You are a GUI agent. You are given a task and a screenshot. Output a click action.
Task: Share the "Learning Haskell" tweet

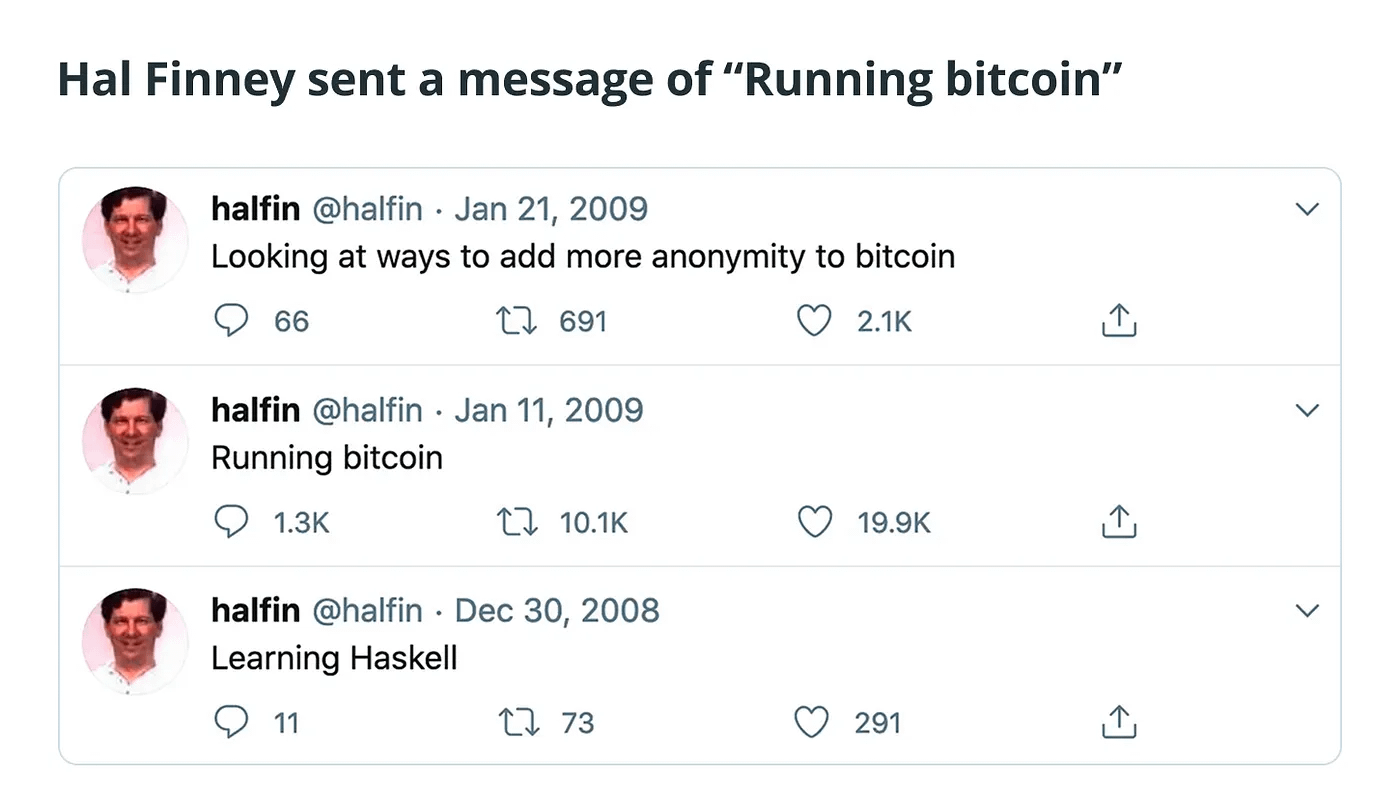pyautogui.click(x=1119, y=722)
